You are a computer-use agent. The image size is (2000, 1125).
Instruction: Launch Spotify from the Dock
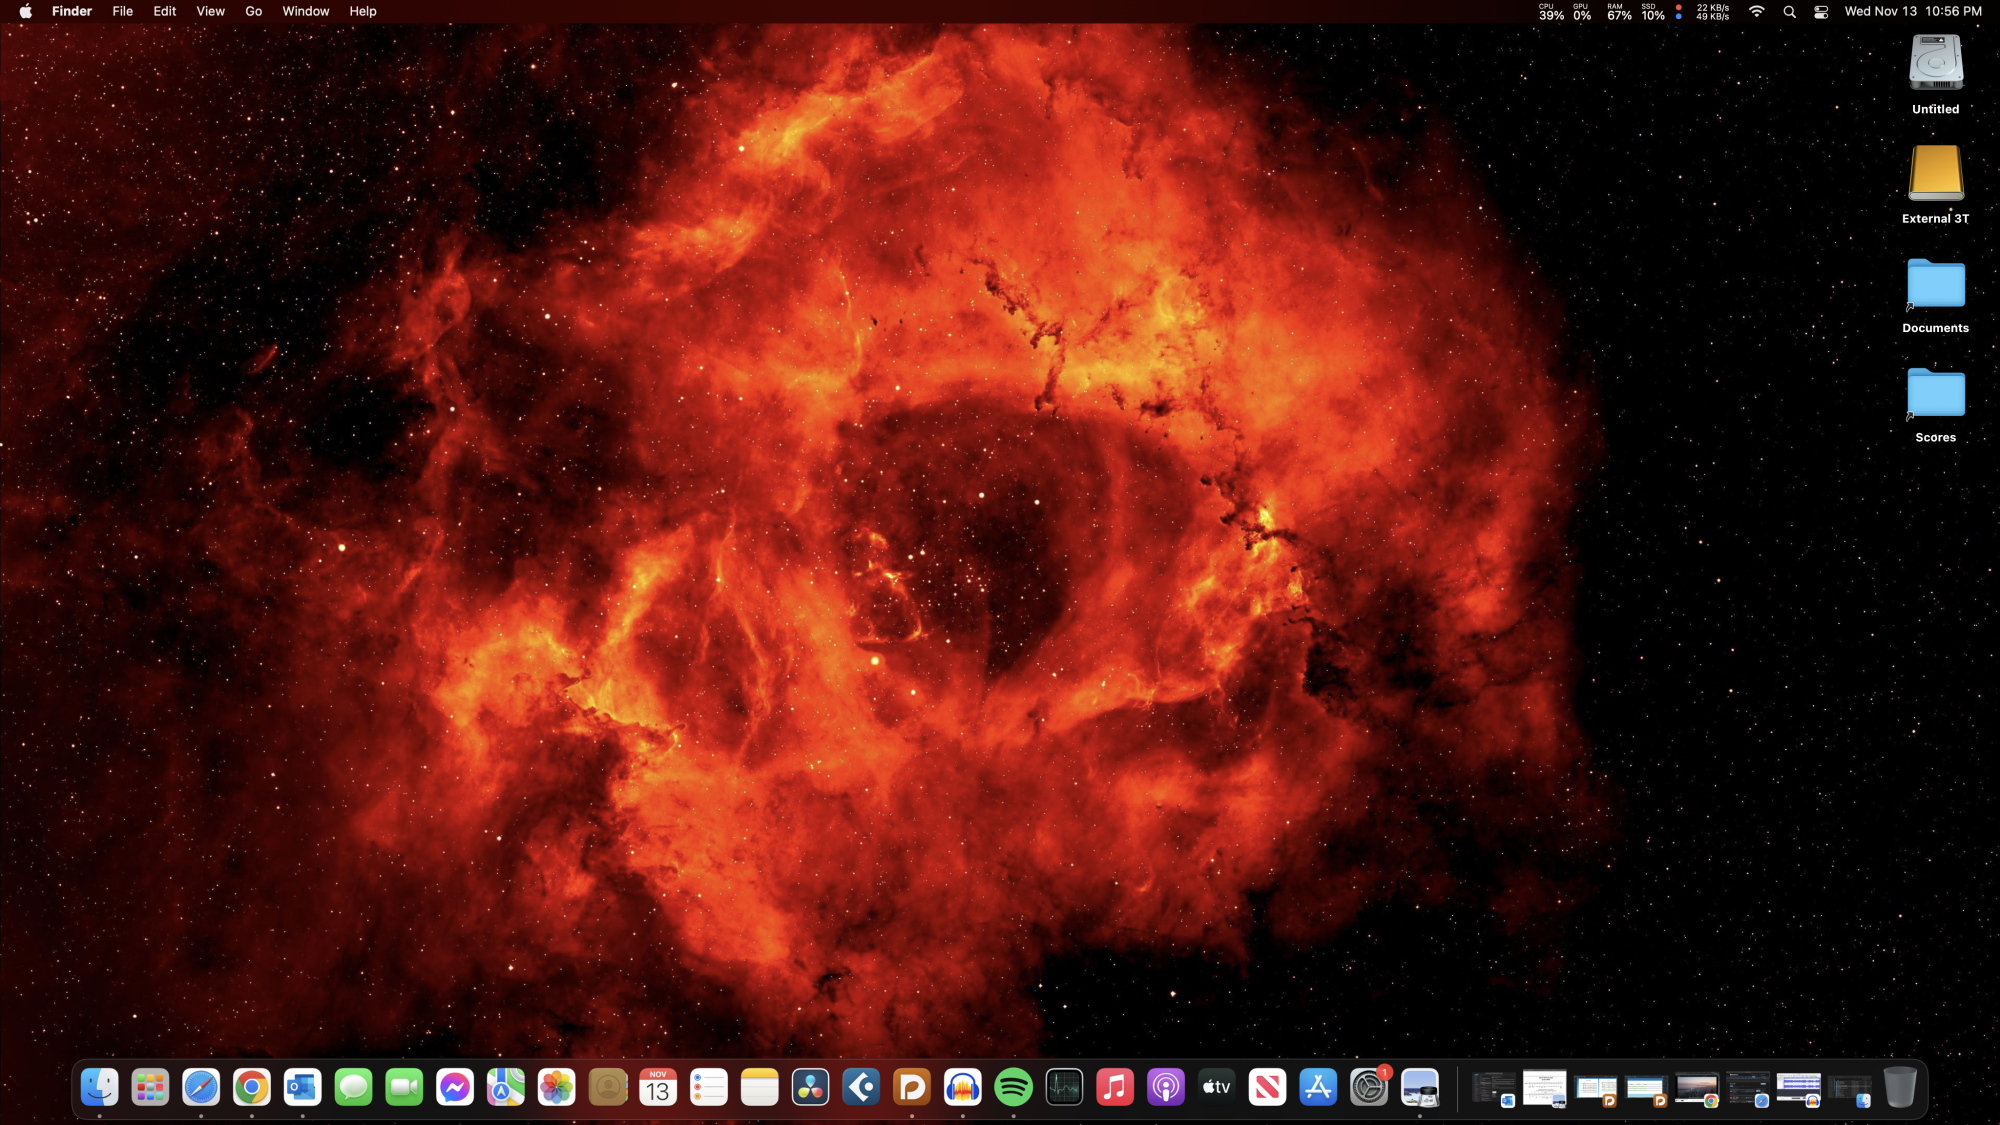pyautogui.click(x=1013, y=1087)
